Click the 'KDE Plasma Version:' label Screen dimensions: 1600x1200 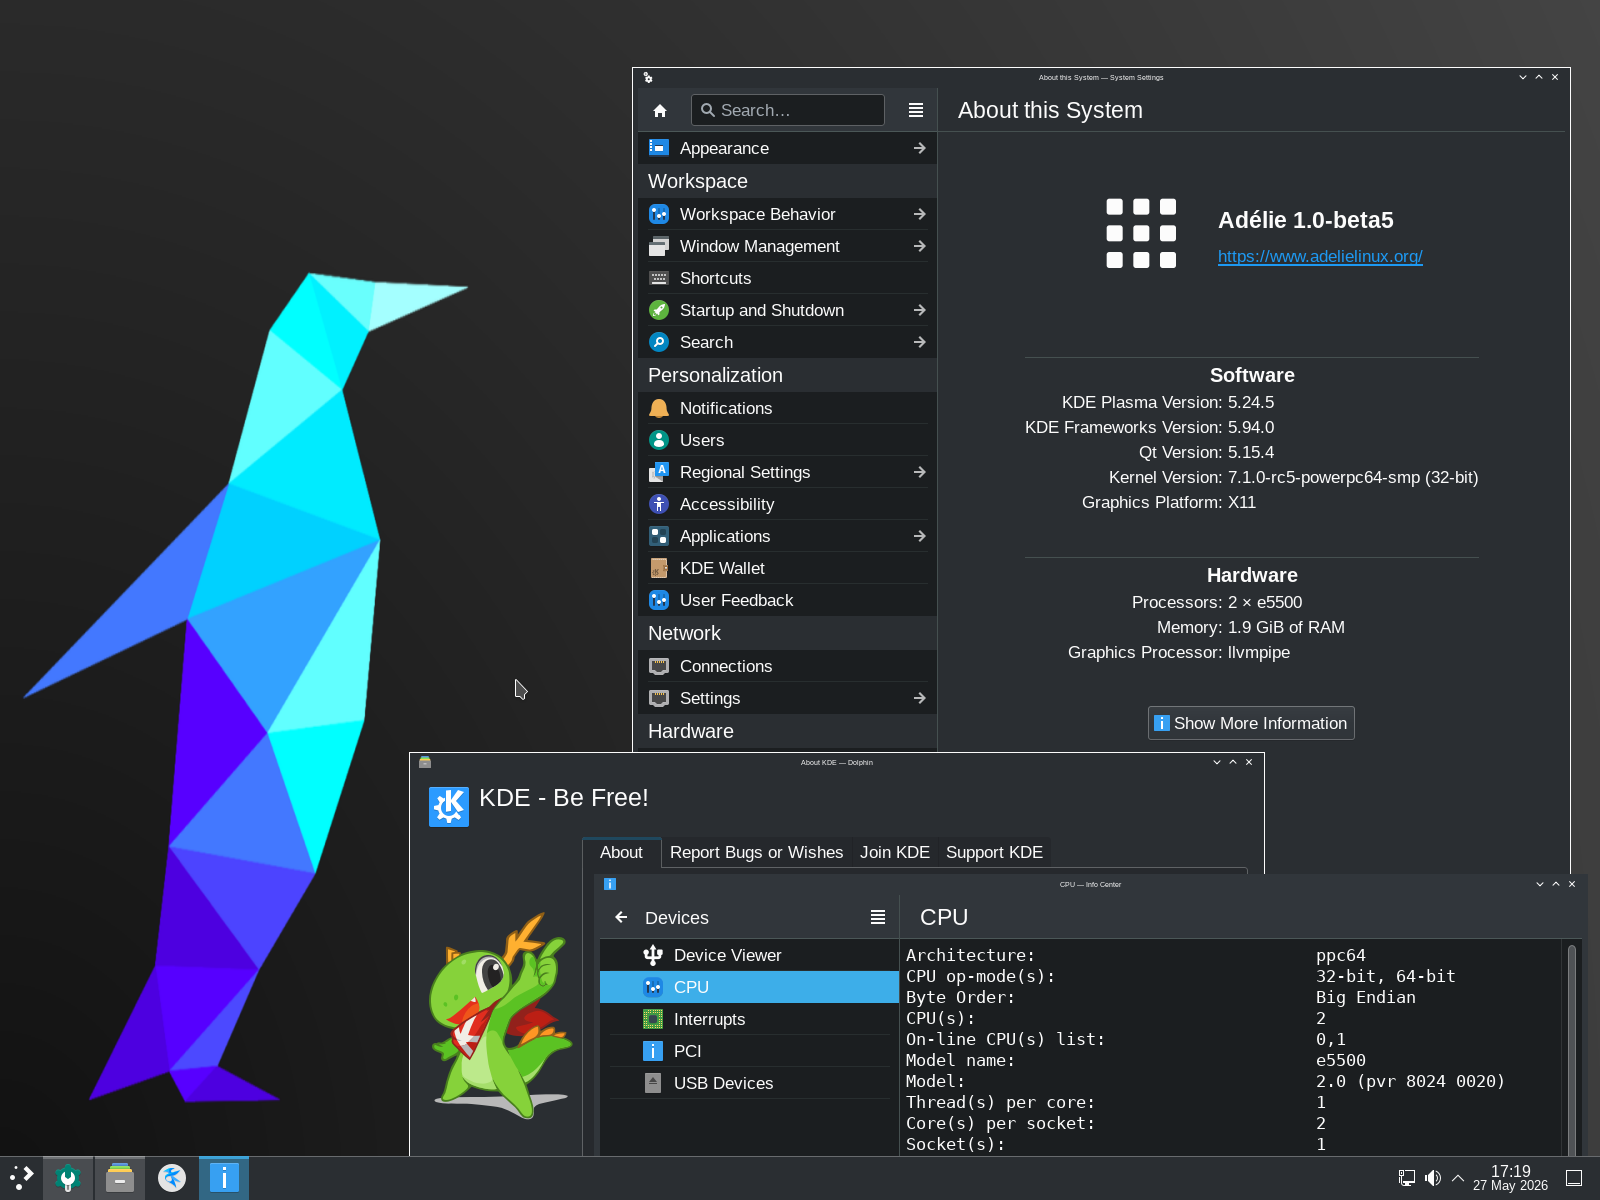click(x=1142, y=402)
